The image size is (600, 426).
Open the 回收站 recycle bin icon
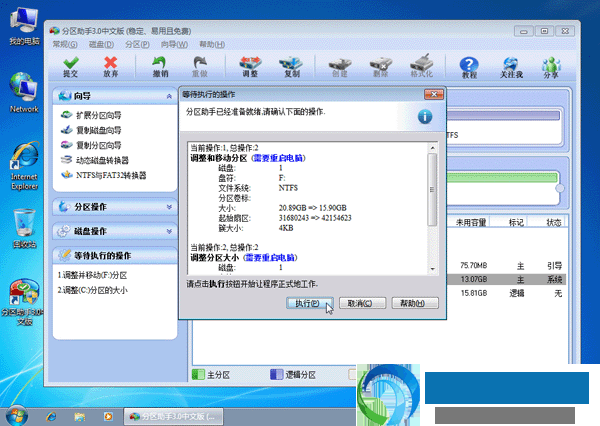24,229
